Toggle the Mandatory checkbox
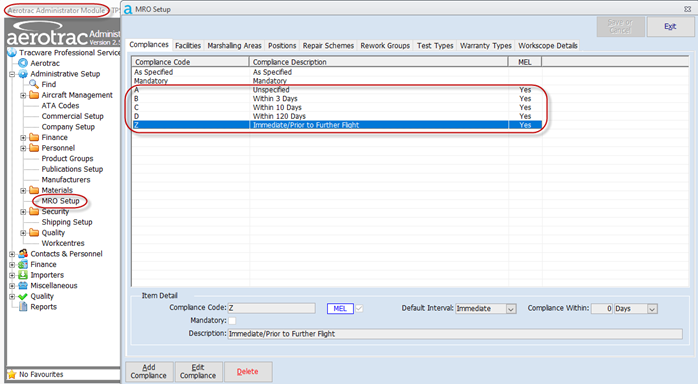 click(x=232, y=320)
